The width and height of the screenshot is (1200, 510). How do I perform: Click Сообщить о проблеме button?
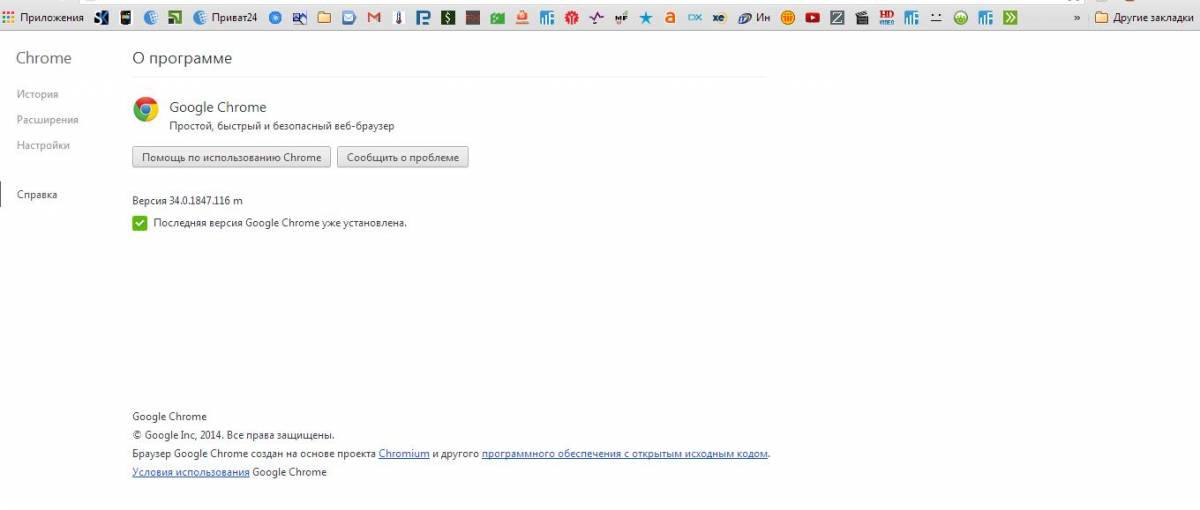403,157
